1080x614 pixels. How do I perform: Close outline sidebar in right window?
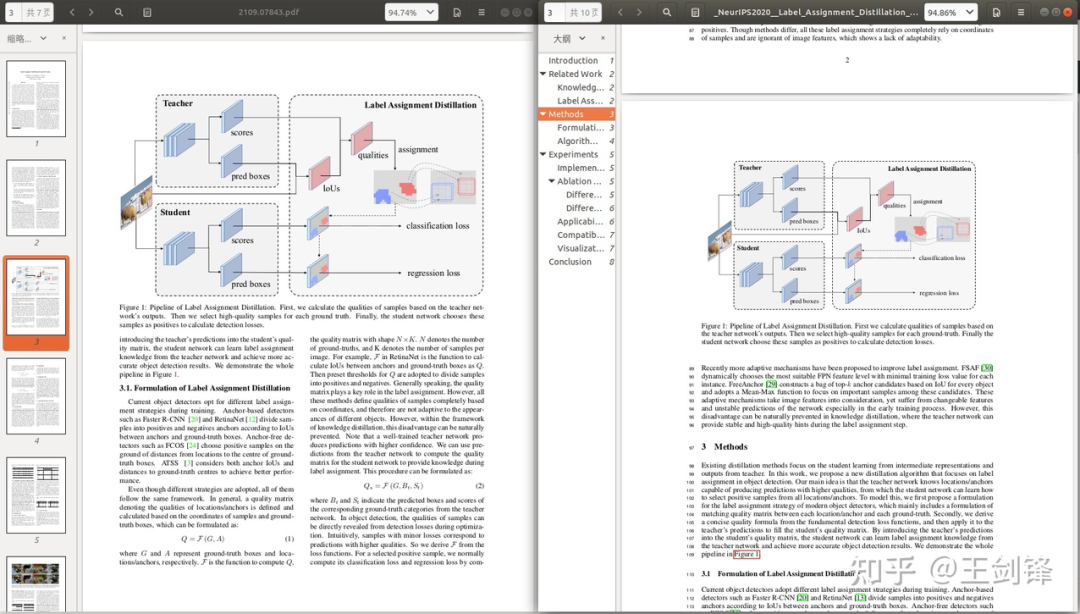tap(603, 39)
